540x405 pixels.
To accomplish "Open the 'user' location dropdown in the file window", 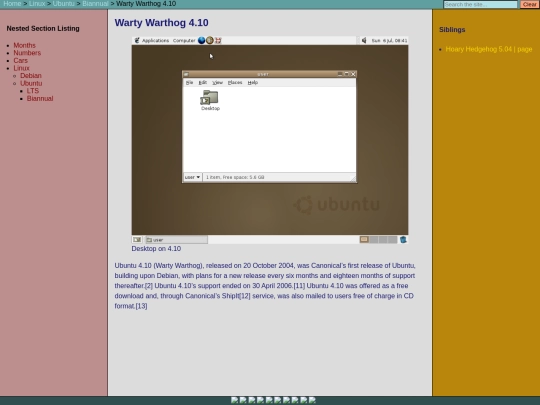I will point(192,177).
